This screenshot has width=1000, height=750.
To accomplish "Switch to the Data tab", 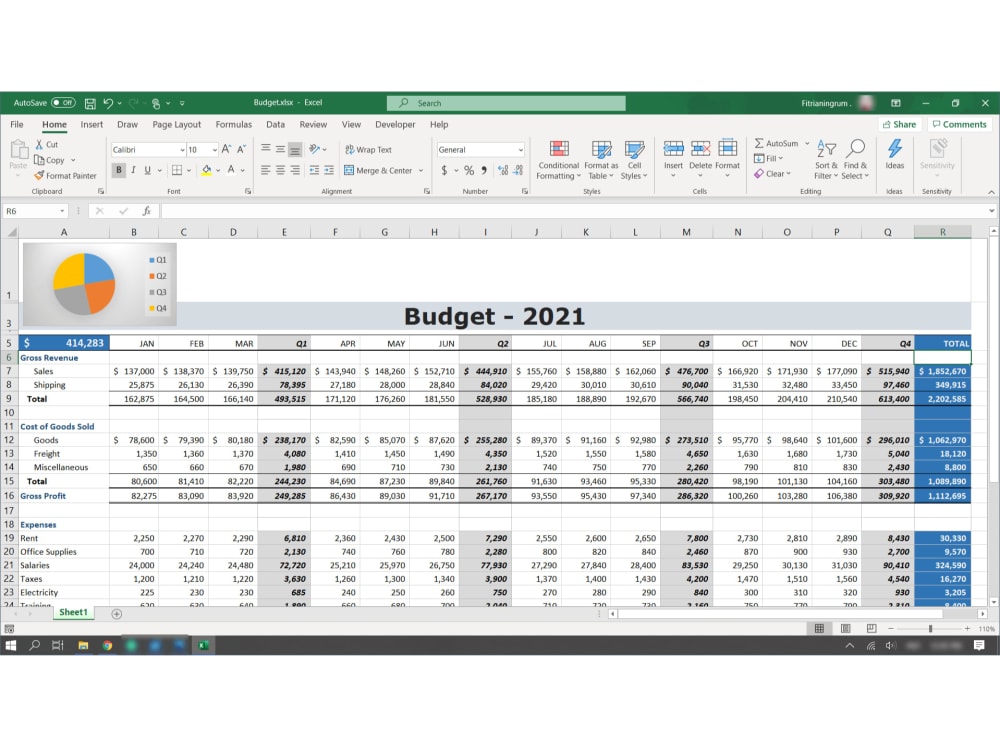I will 276,124.
